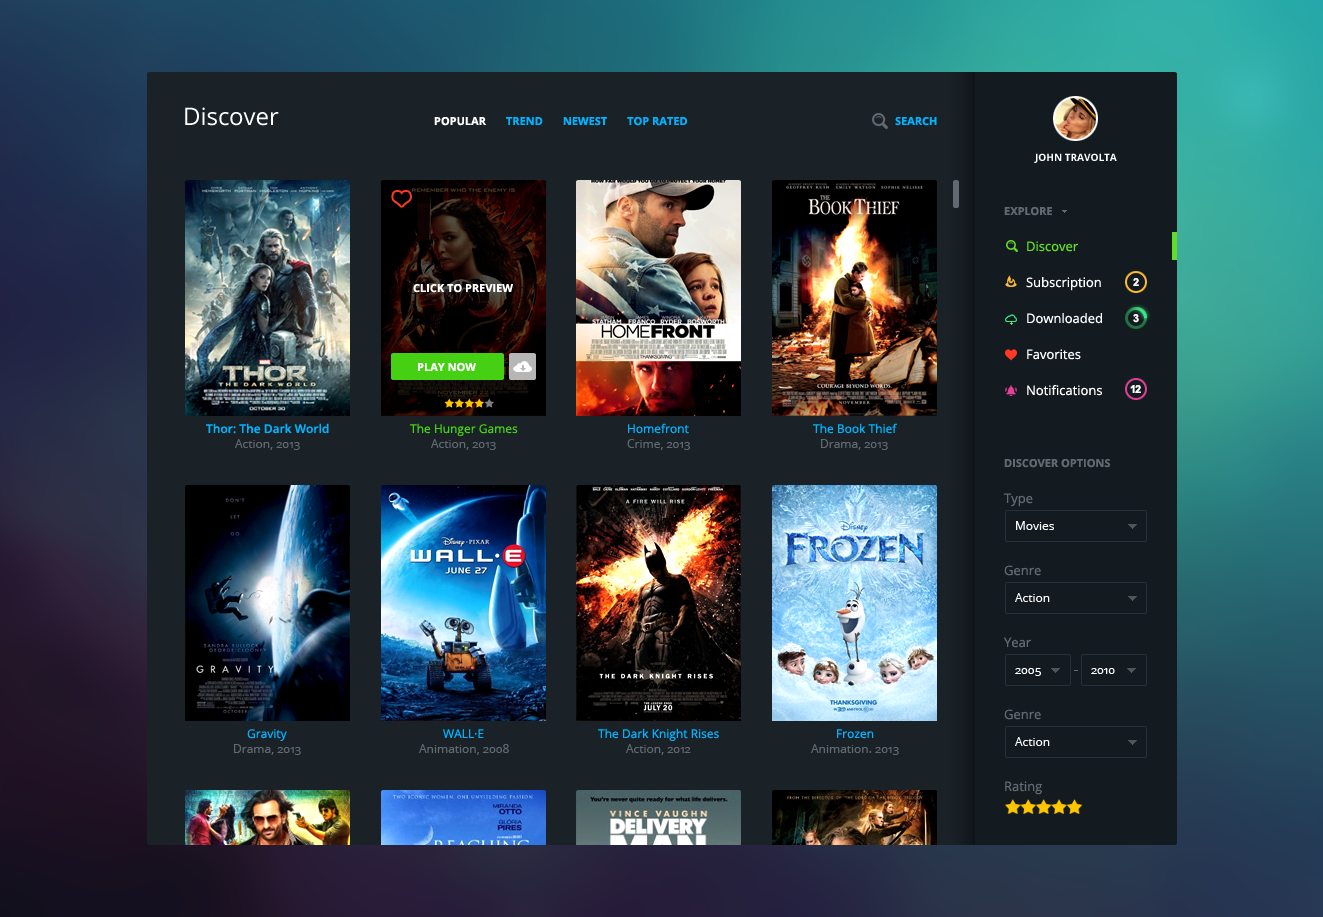Click the star rating on Hunger Games poster
1323x917 pixels.
point(469,403)
